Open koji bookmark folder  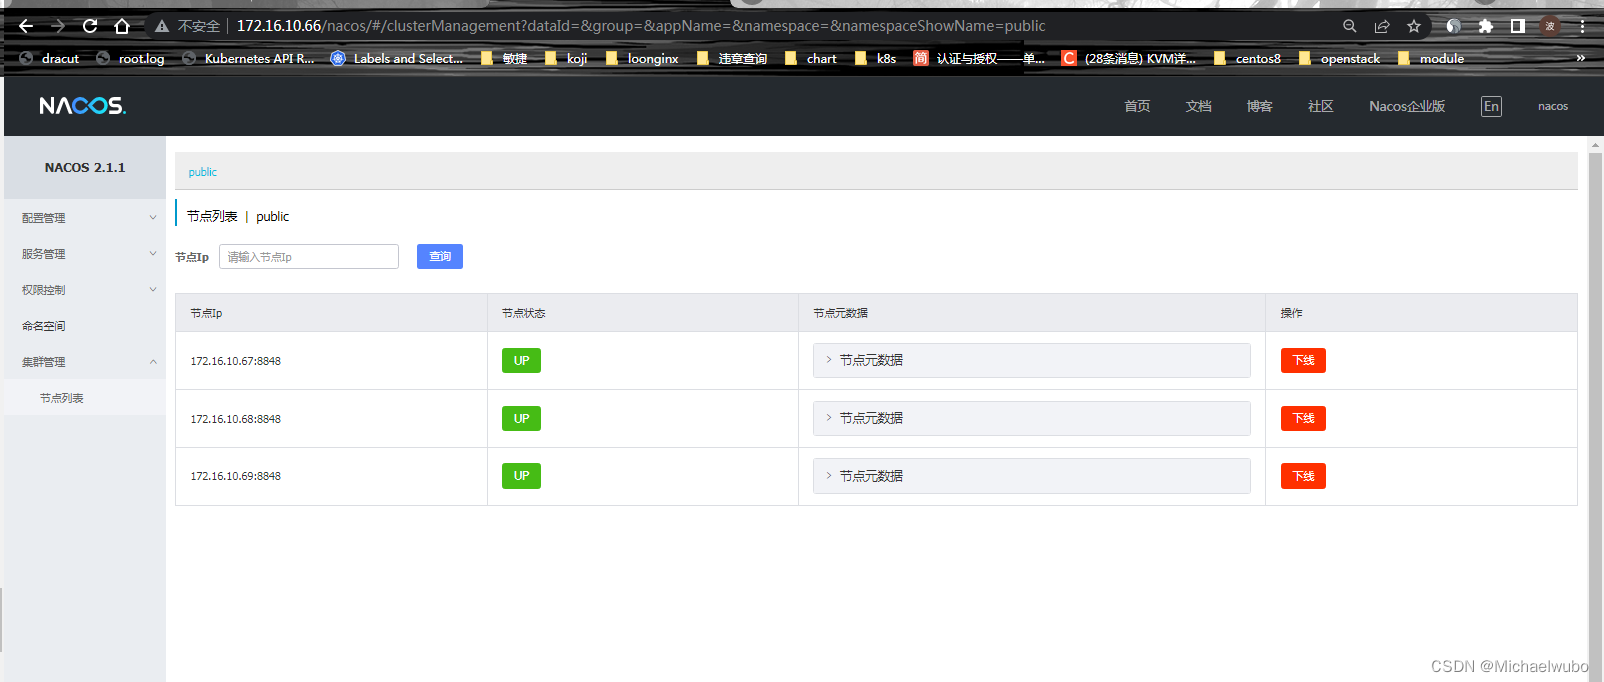coord(566,58)
